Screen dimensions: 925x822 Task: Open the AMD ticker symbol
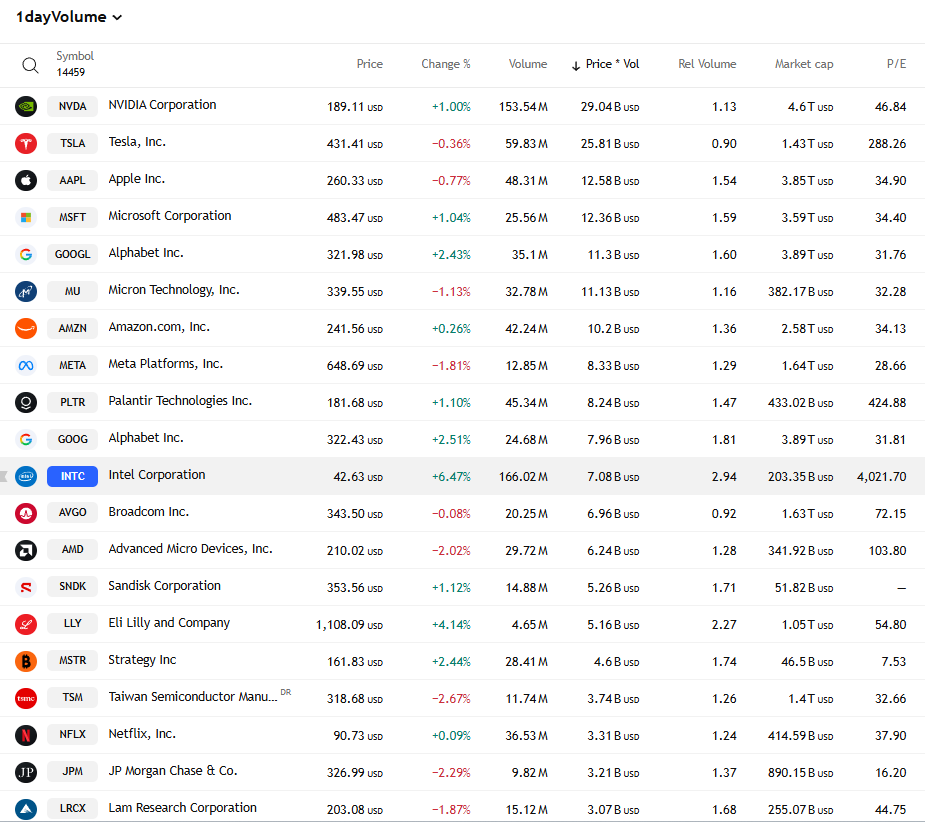coord(73,550)
